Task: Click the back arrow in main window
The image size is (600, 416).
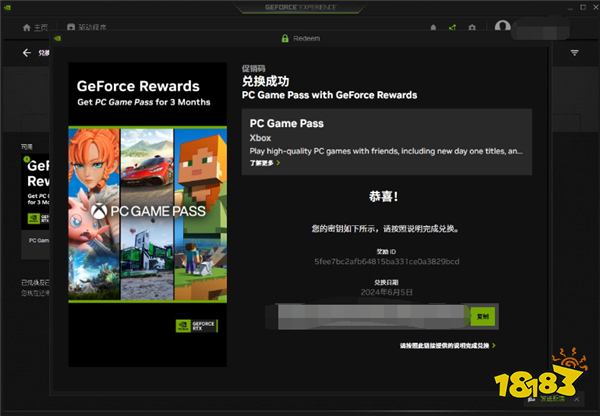Action: (26, 53)
